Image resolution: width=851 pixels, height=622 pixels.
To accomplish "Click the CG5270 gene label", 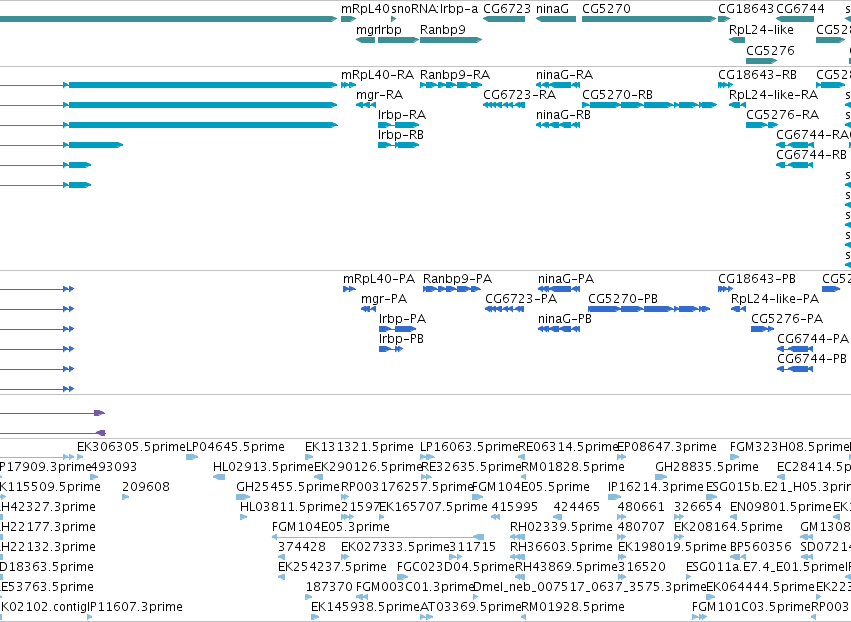I will pos(606,9).
